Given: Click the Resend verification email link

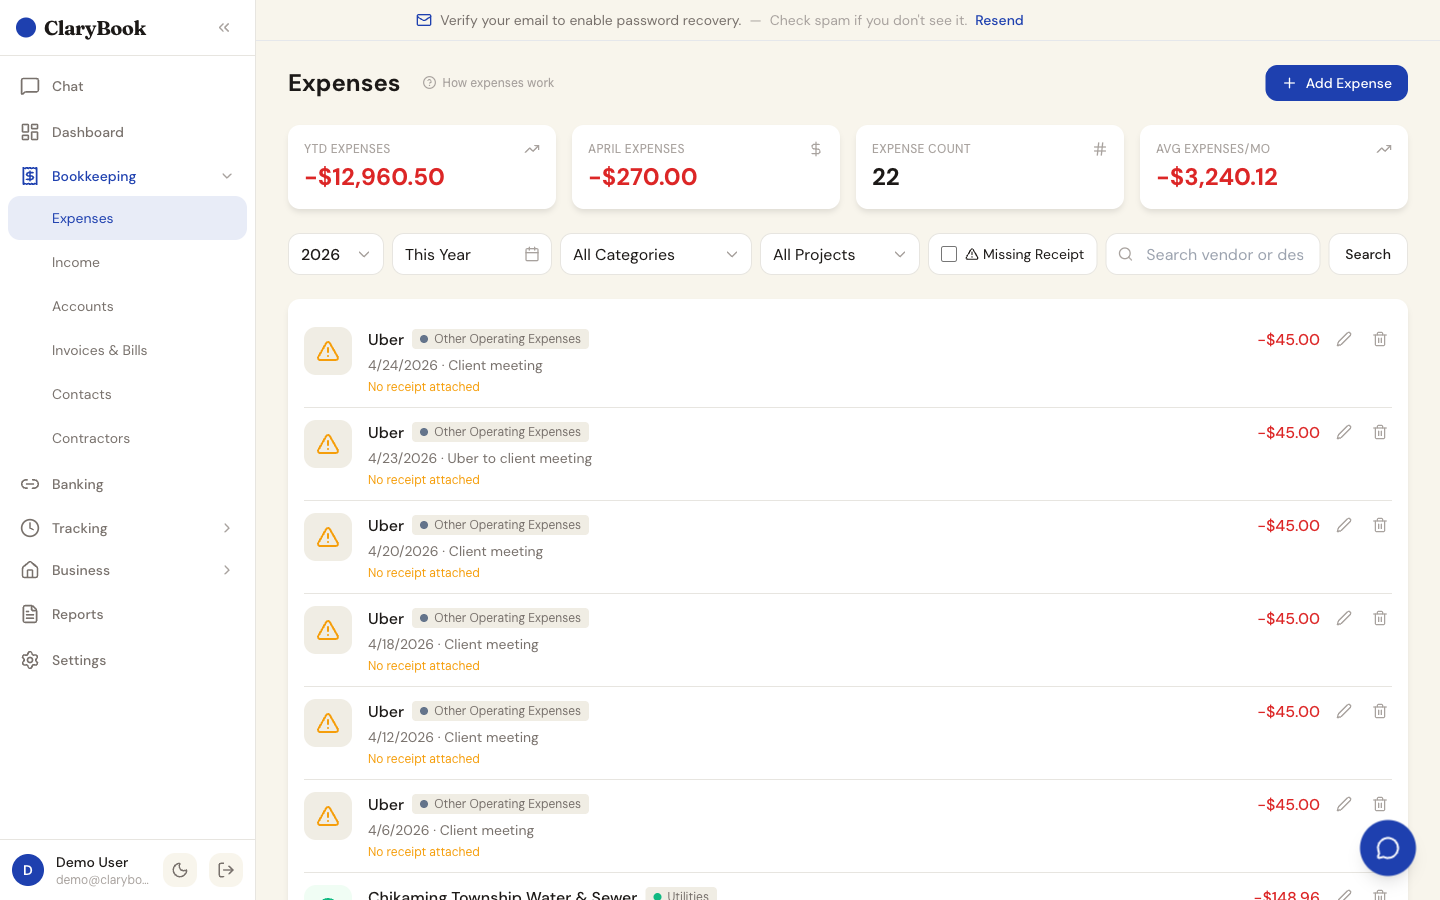Looking at the screenshot, I should [998, 20].
